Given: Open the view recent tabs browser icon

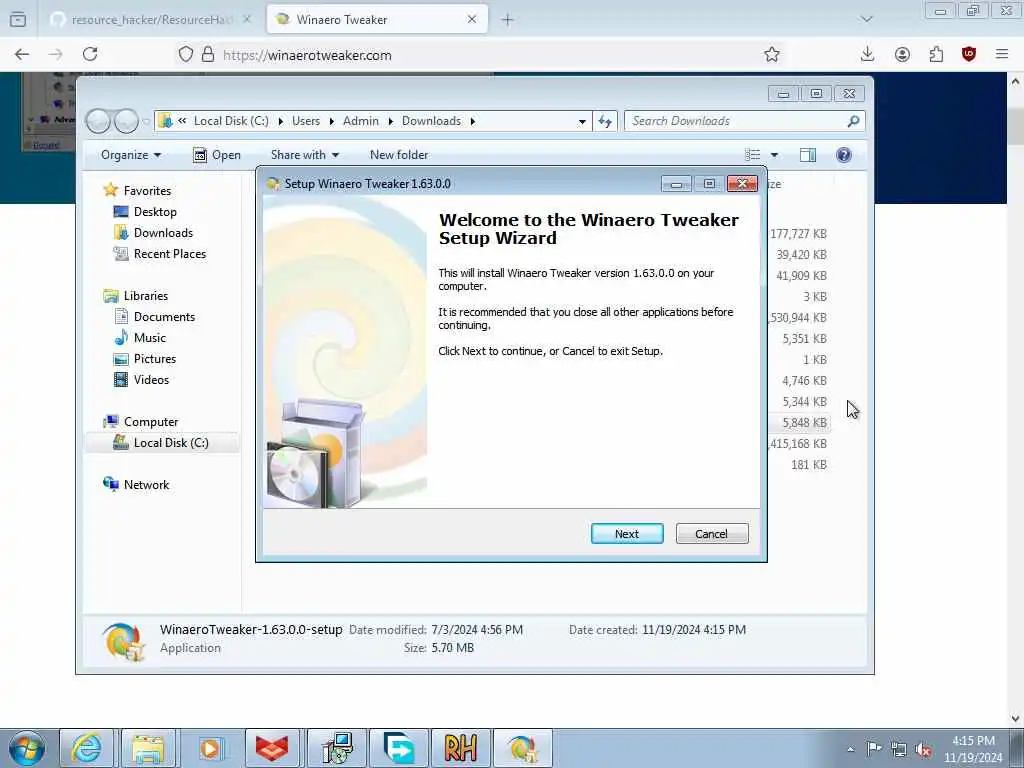Looking at the screenshot, I should 18,20.
